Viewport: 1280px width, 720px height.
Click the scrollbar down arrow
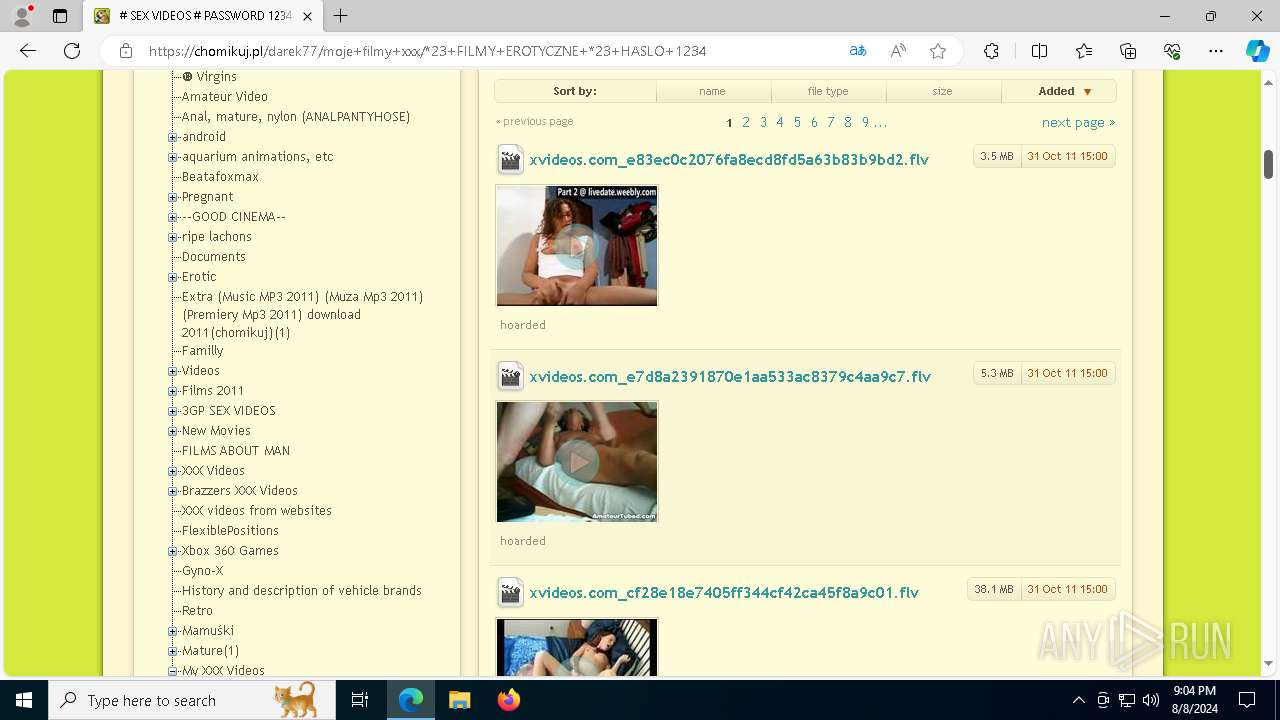(x=1269, y=663)
